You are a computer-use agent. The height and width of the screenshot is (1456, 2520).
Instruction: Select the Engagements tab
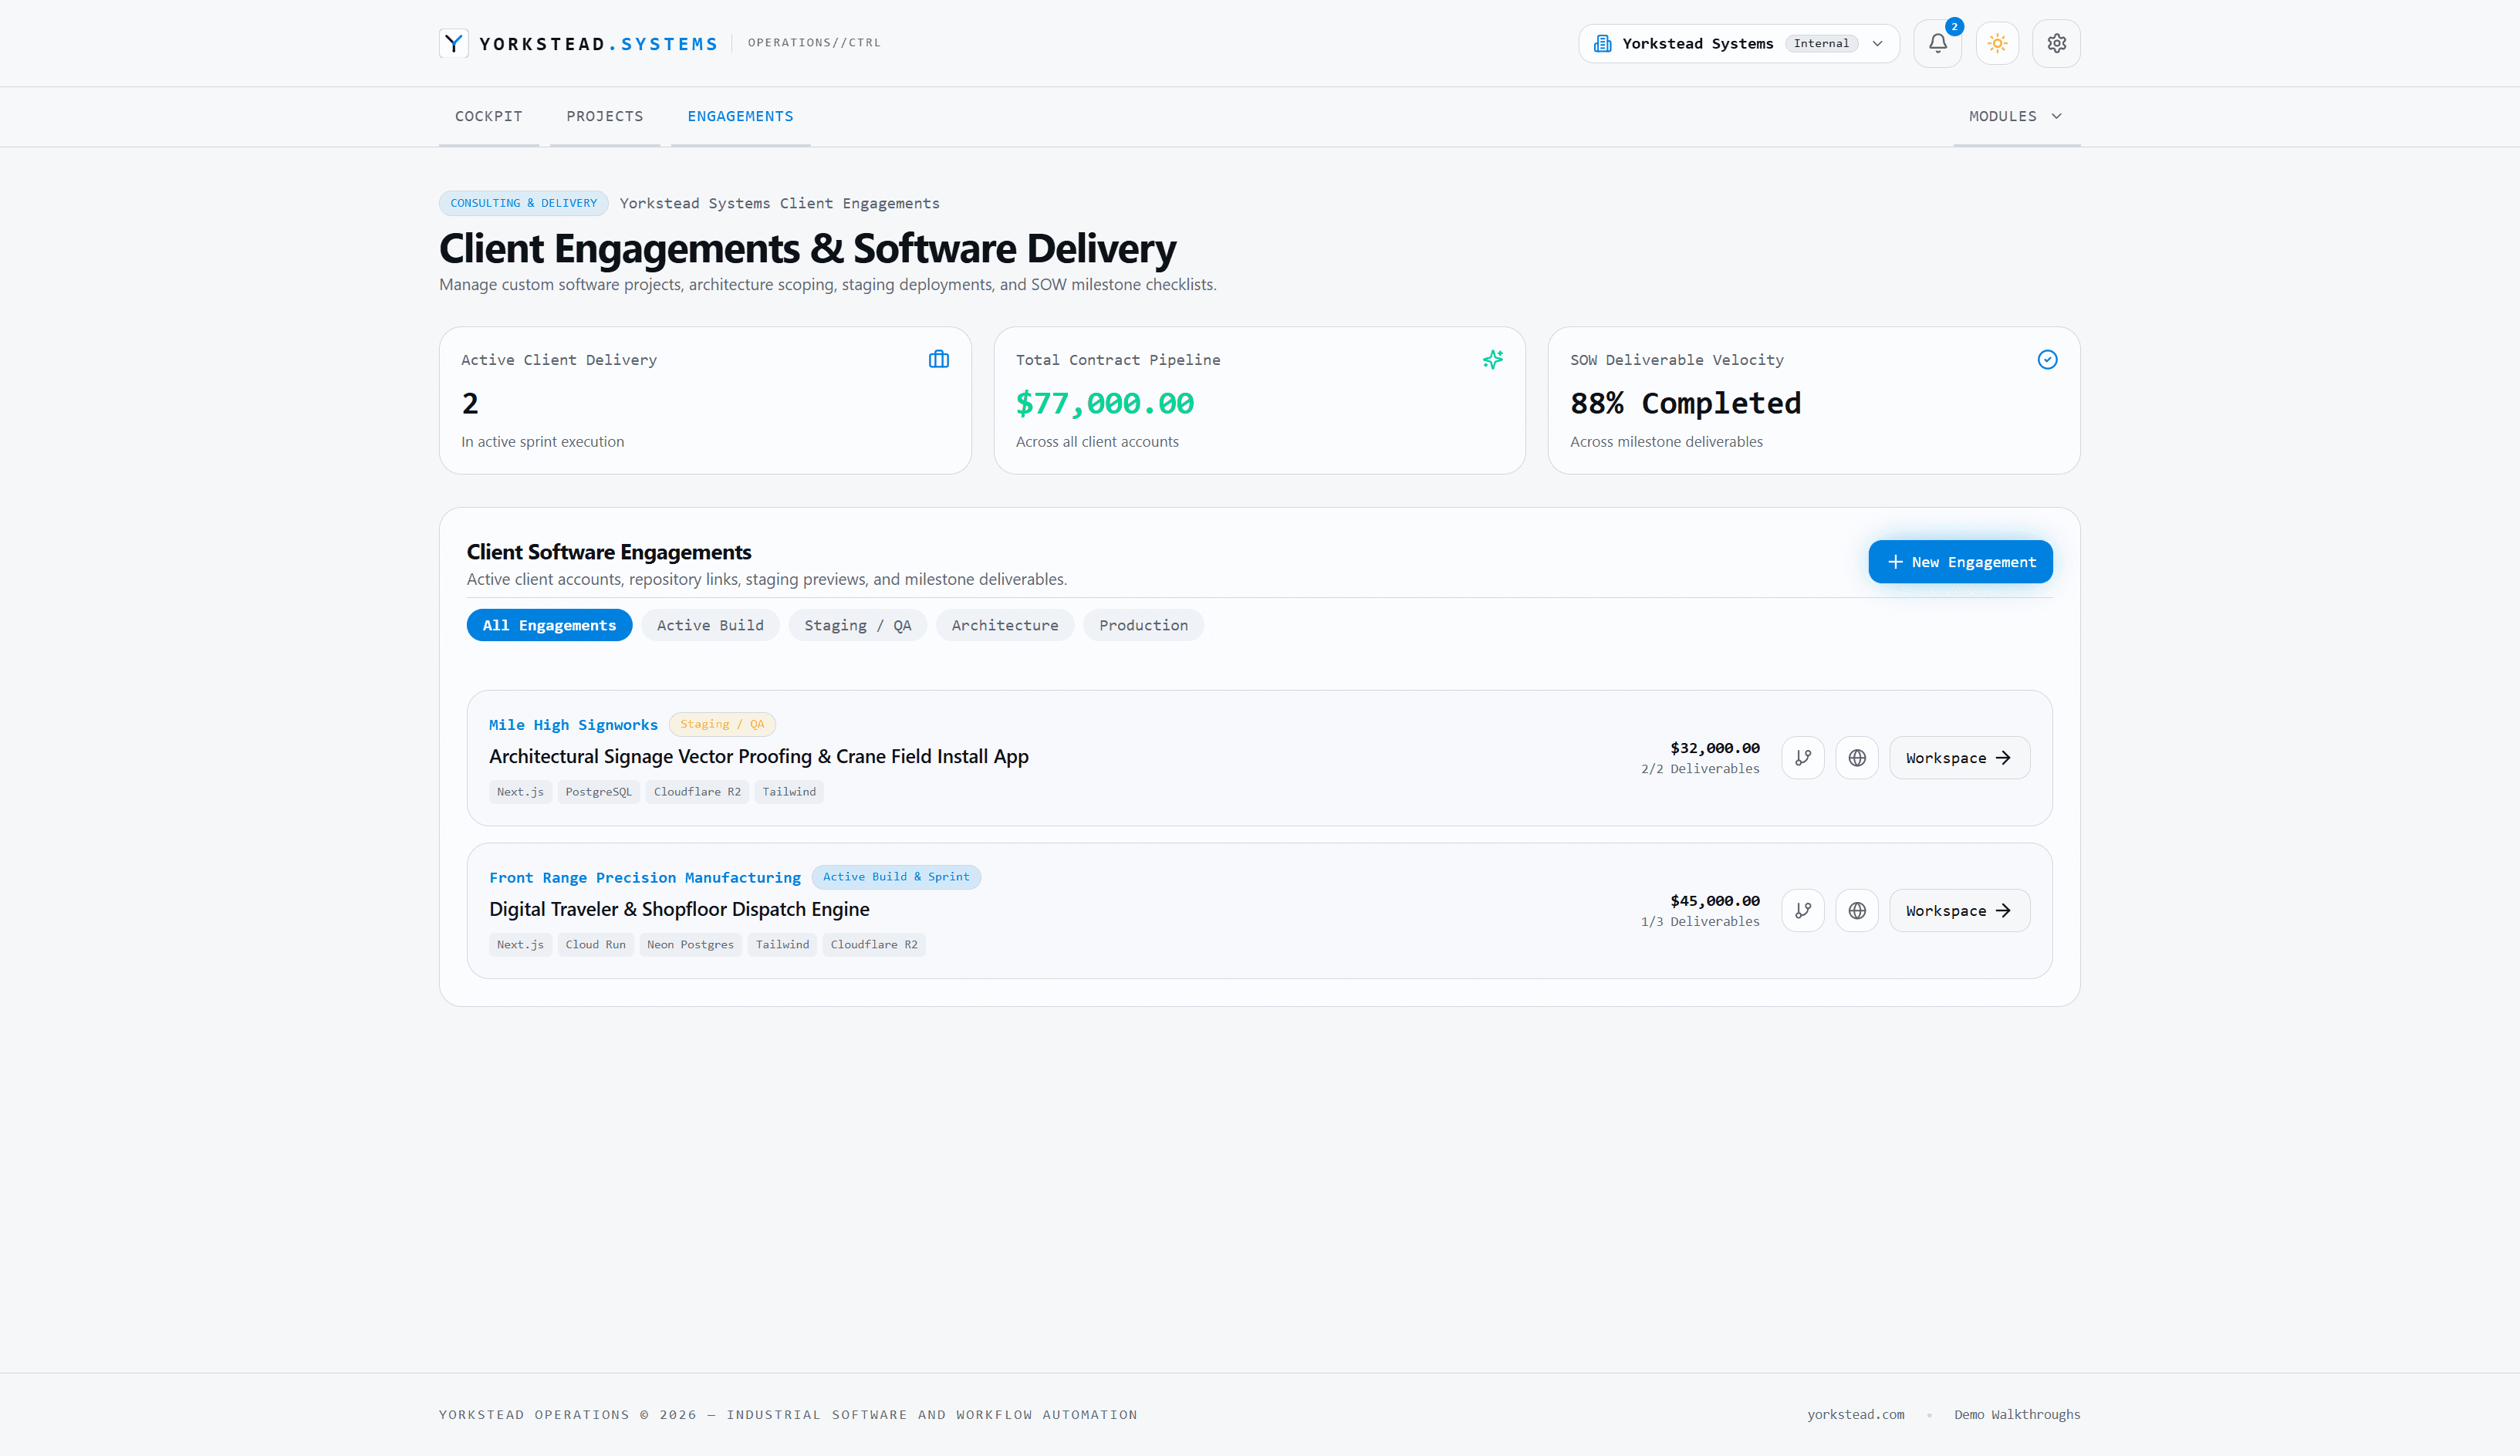pos(740,116)
